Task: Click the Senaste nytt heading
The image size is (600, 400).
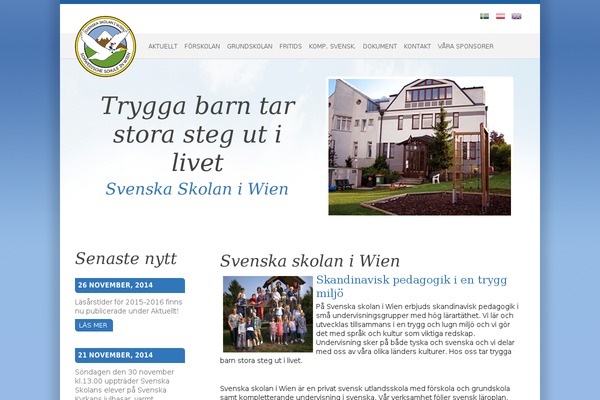Action: 126,259
